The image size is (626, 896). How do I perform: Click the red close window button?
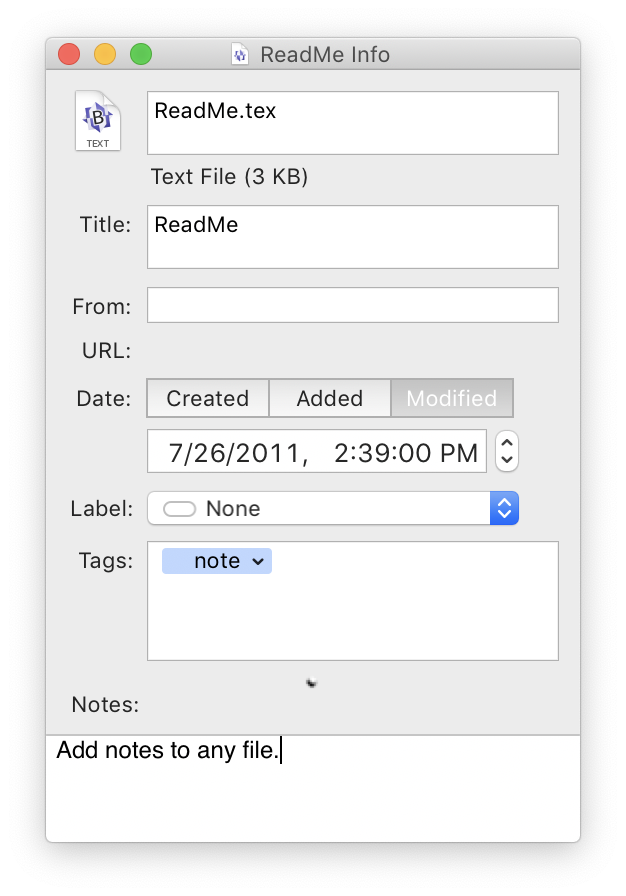pyautogui.click(x=69, y=54)
